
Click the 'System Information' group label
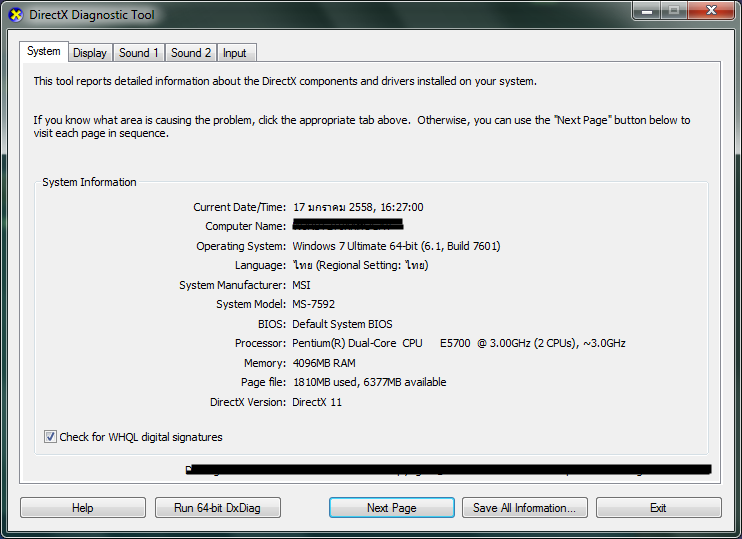pos(89,182)
